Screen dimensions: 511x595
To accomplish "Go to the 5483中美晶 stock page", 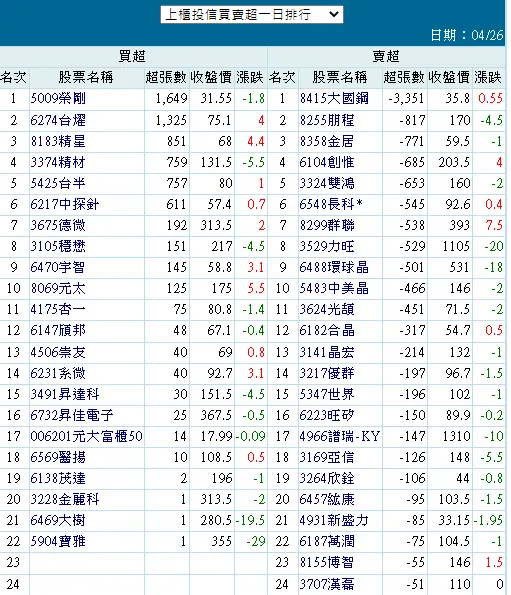I will click(x=334, y=288).
